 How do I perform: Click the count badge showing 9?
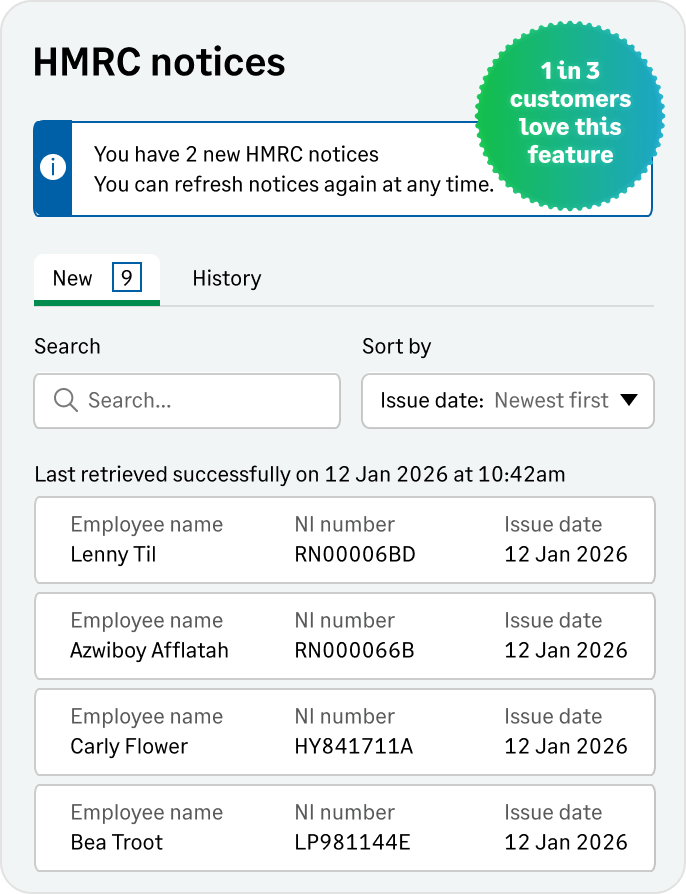tap(127, 278)
